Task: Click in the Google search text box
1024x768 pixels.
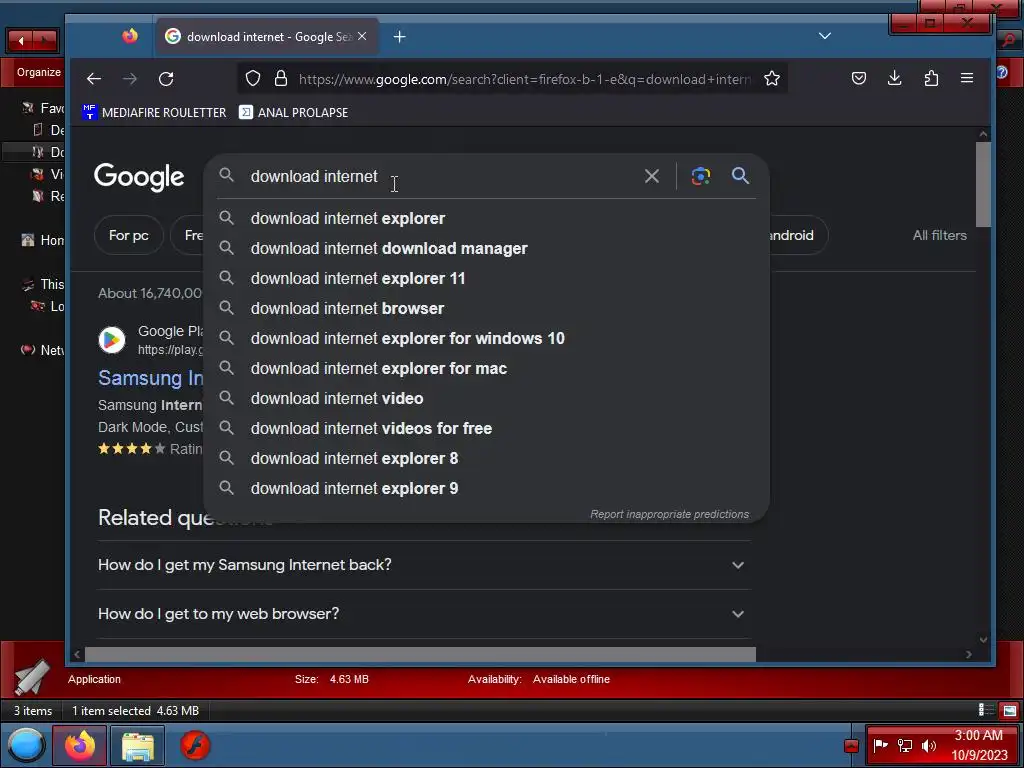Action: coord(438,176)
